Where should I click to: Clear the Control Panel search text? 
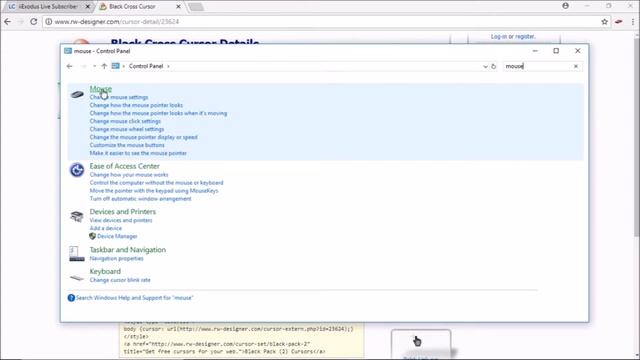click(576, 66)
